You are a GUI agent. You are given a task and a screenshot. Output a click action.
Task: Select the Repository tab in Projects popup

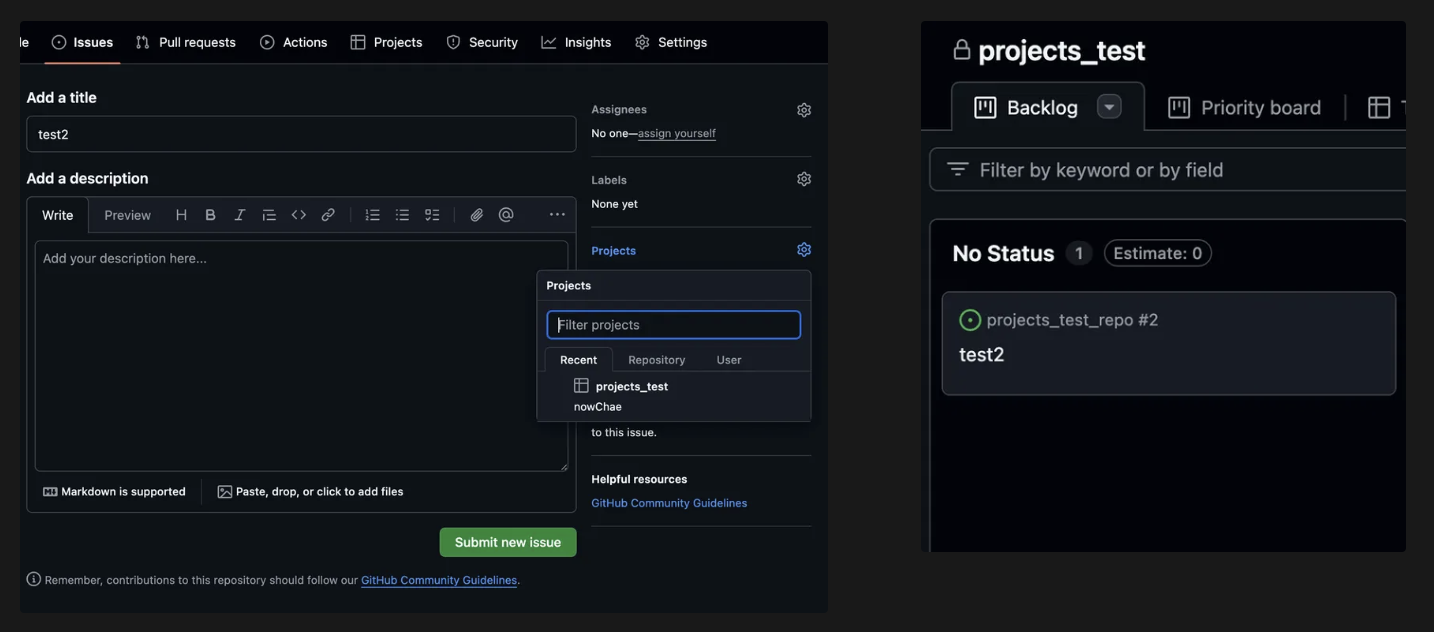pos(656,360)
